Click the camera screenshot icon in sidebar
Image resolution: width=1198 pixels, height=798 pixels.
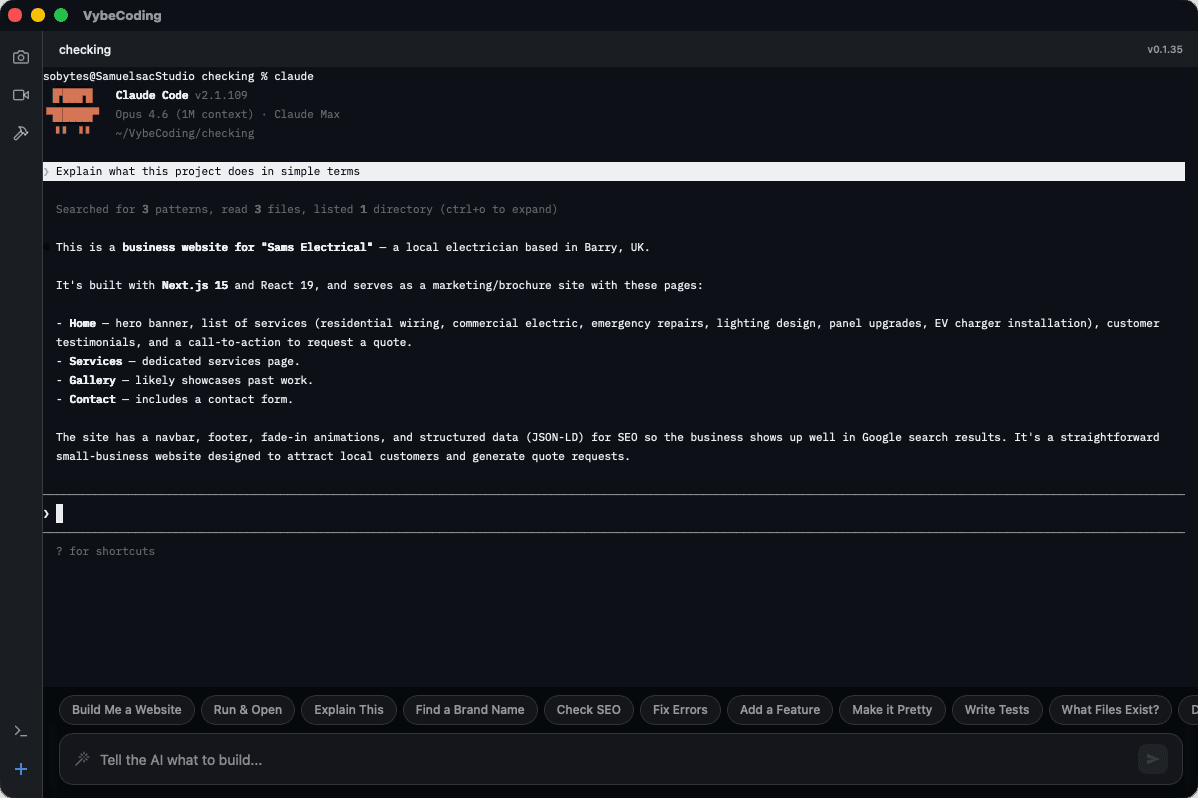click(21, 57)
